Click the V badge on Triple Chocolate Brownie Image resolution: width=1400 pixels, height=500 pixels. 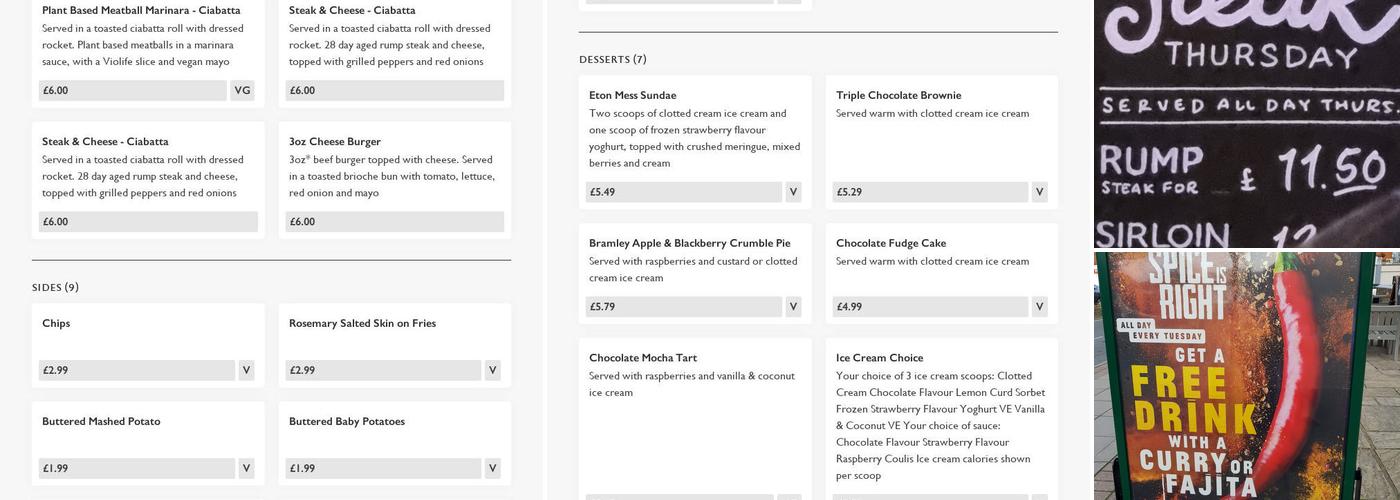pos(1039,193)
